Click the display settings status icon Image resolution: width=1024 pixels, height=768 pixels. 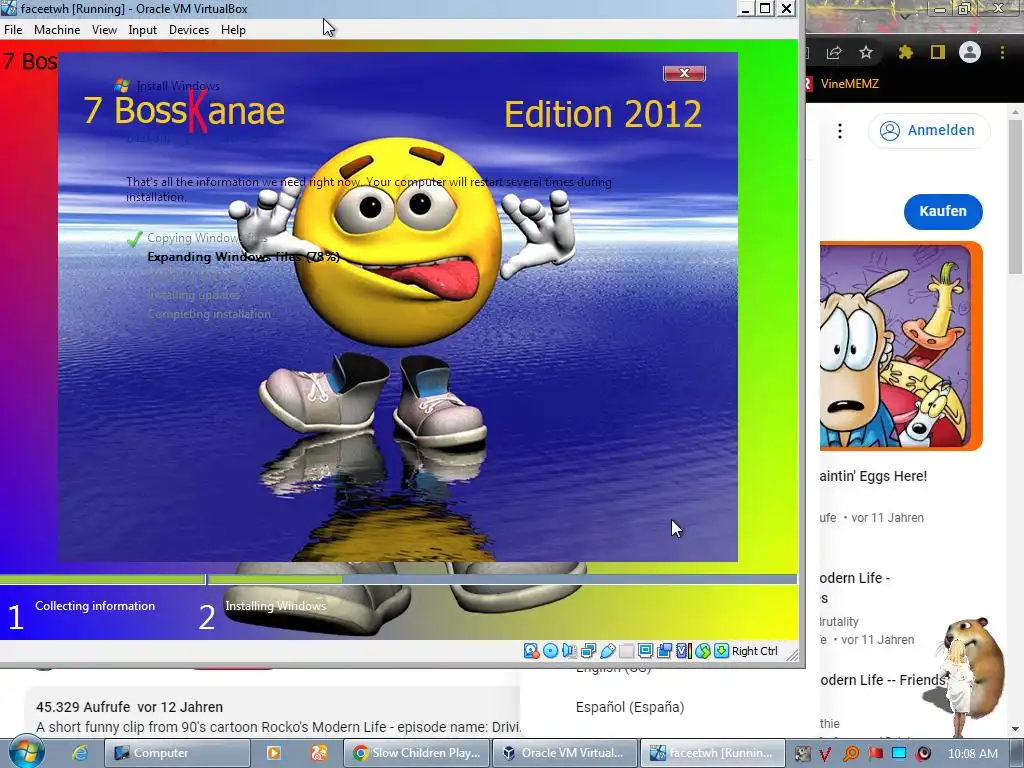pos(645,651)
